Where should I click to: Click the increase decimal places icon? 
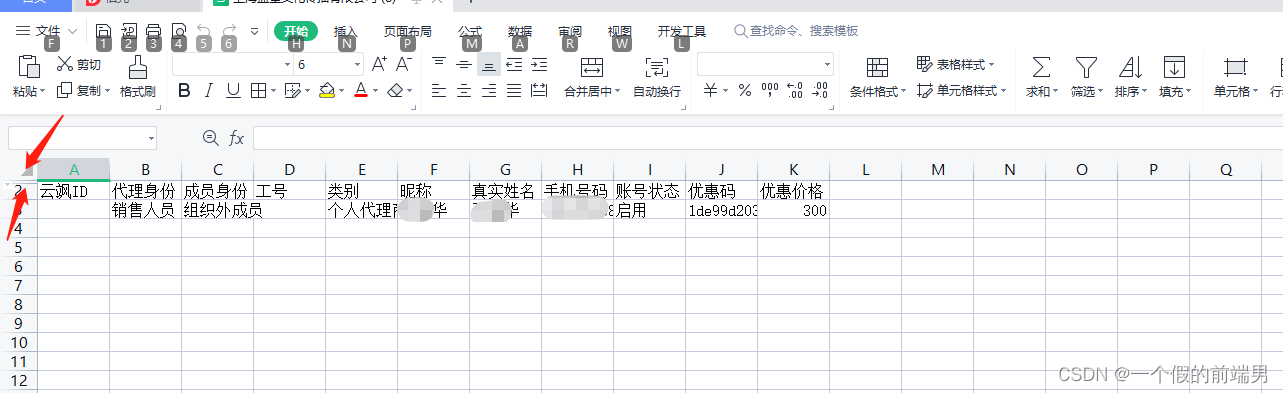[x=795, y=91]
